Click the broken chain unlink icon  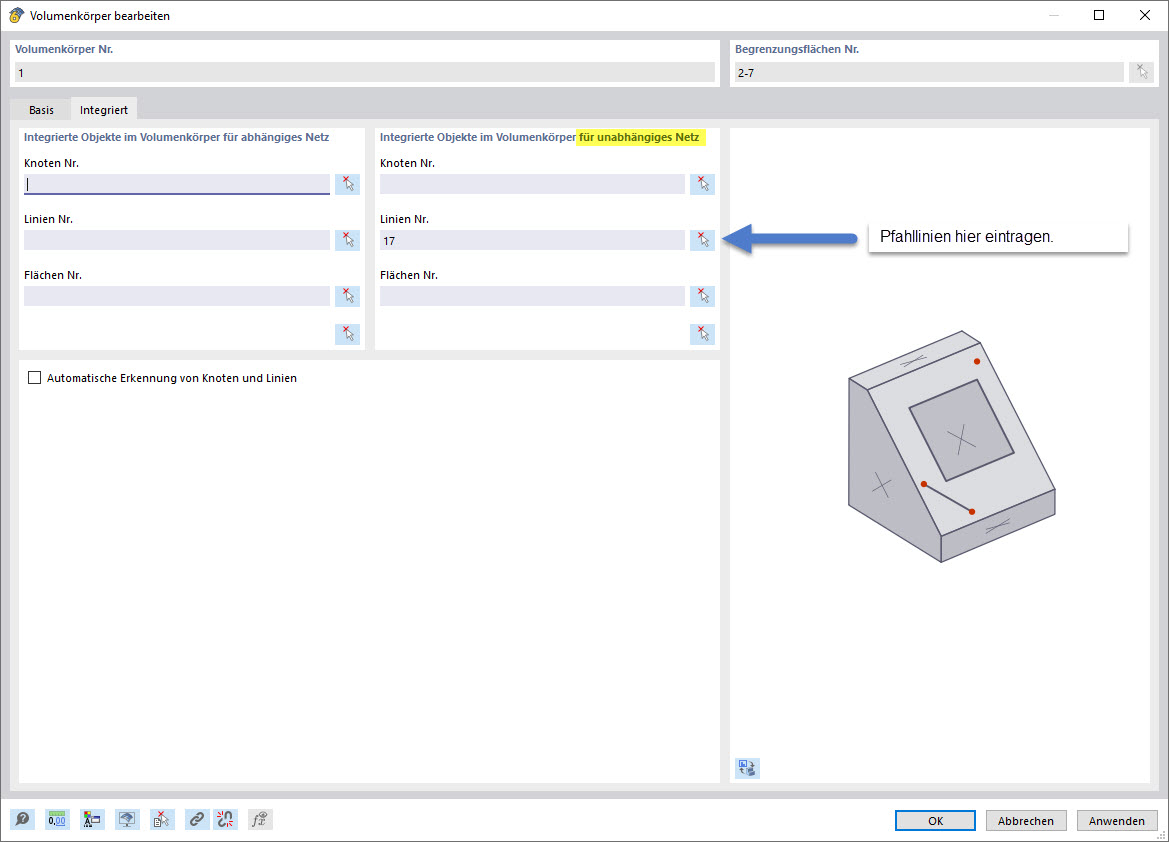[x=225, y=820]
